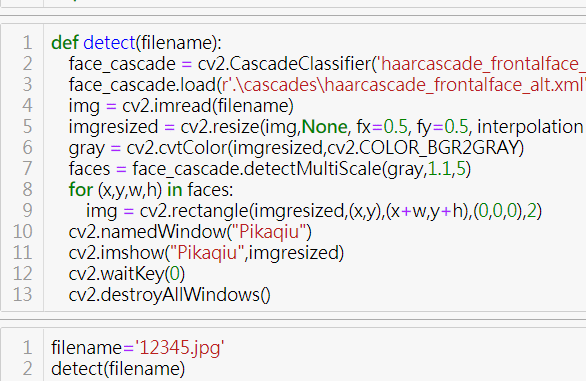Click the COLOR_BGR2GRAY constant

point(440,148)
